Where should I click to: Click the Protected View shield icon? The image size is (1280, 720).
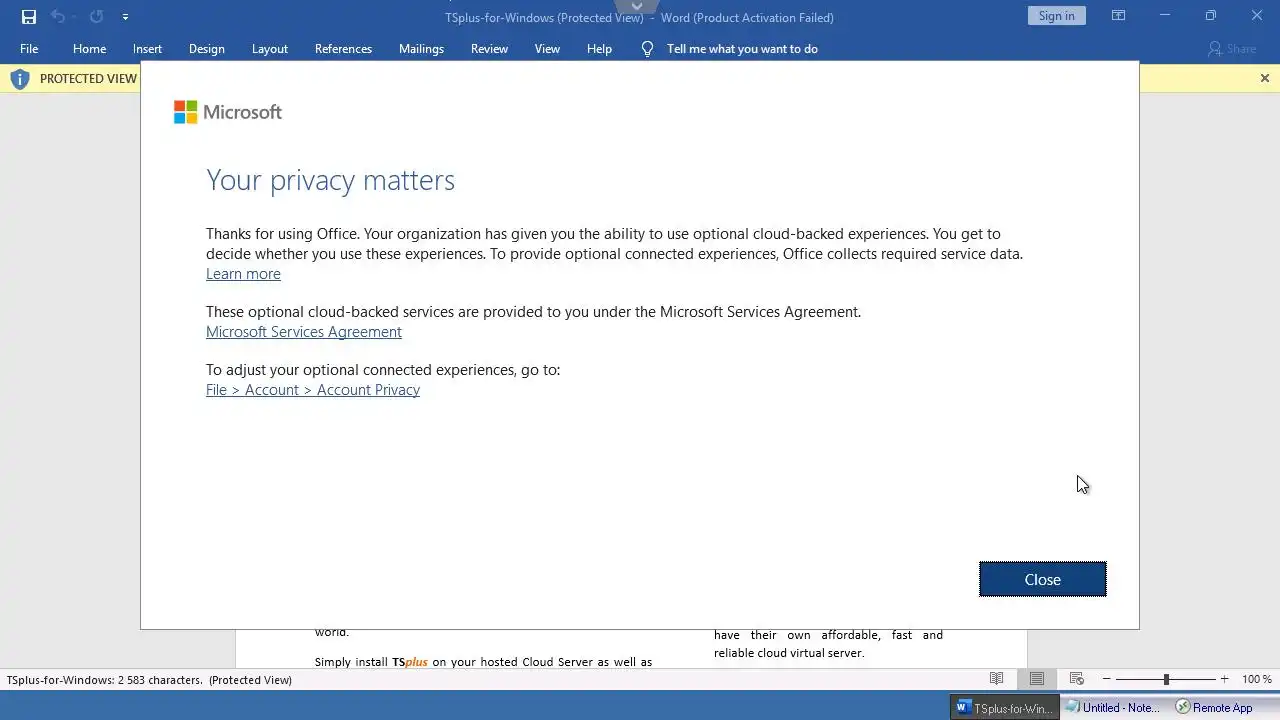point(20,78)
